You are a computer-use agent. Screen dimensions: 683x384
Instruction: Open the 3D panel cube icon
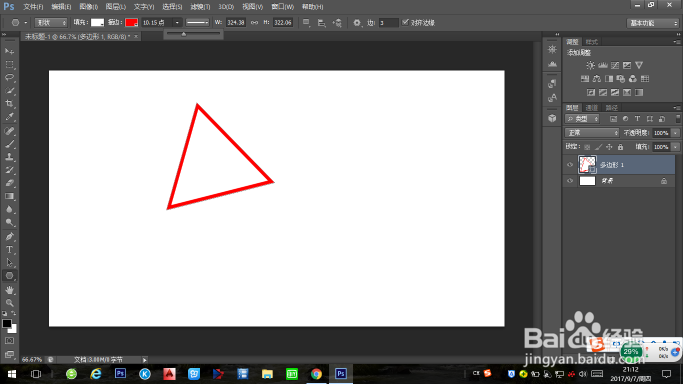pos(552,118)
